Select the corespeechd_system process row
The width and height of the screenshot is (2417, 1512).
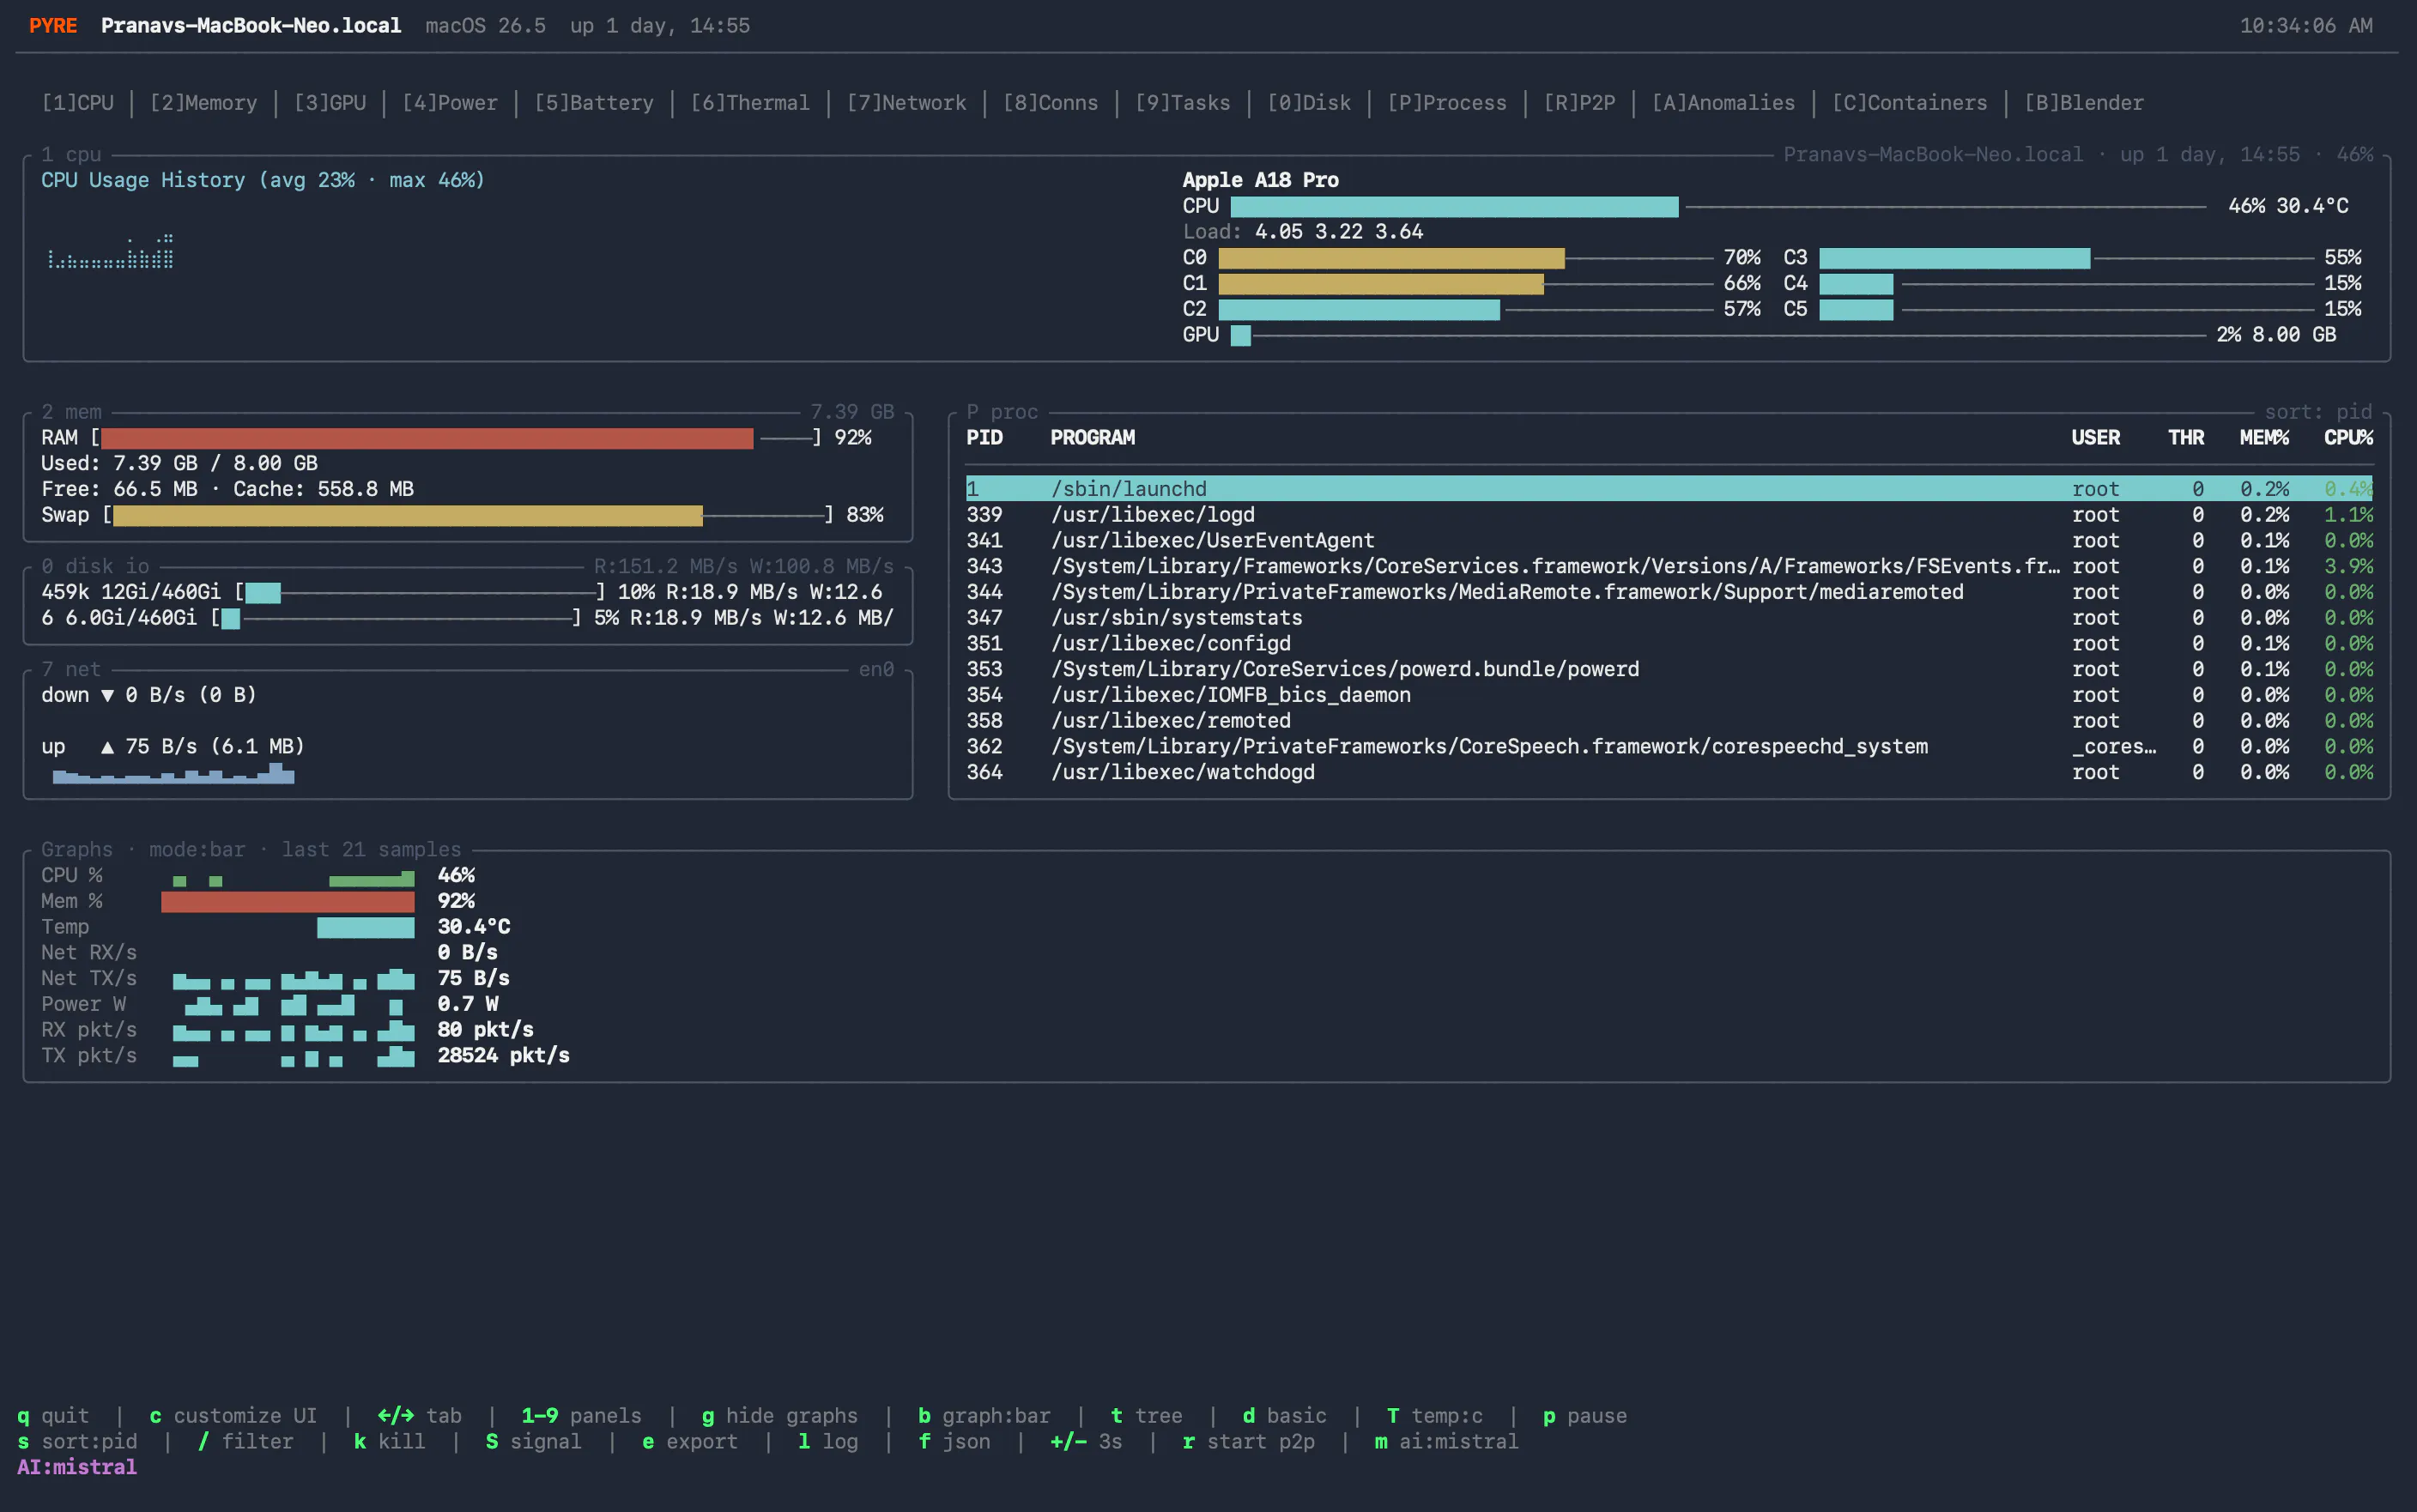point(1670,747)
